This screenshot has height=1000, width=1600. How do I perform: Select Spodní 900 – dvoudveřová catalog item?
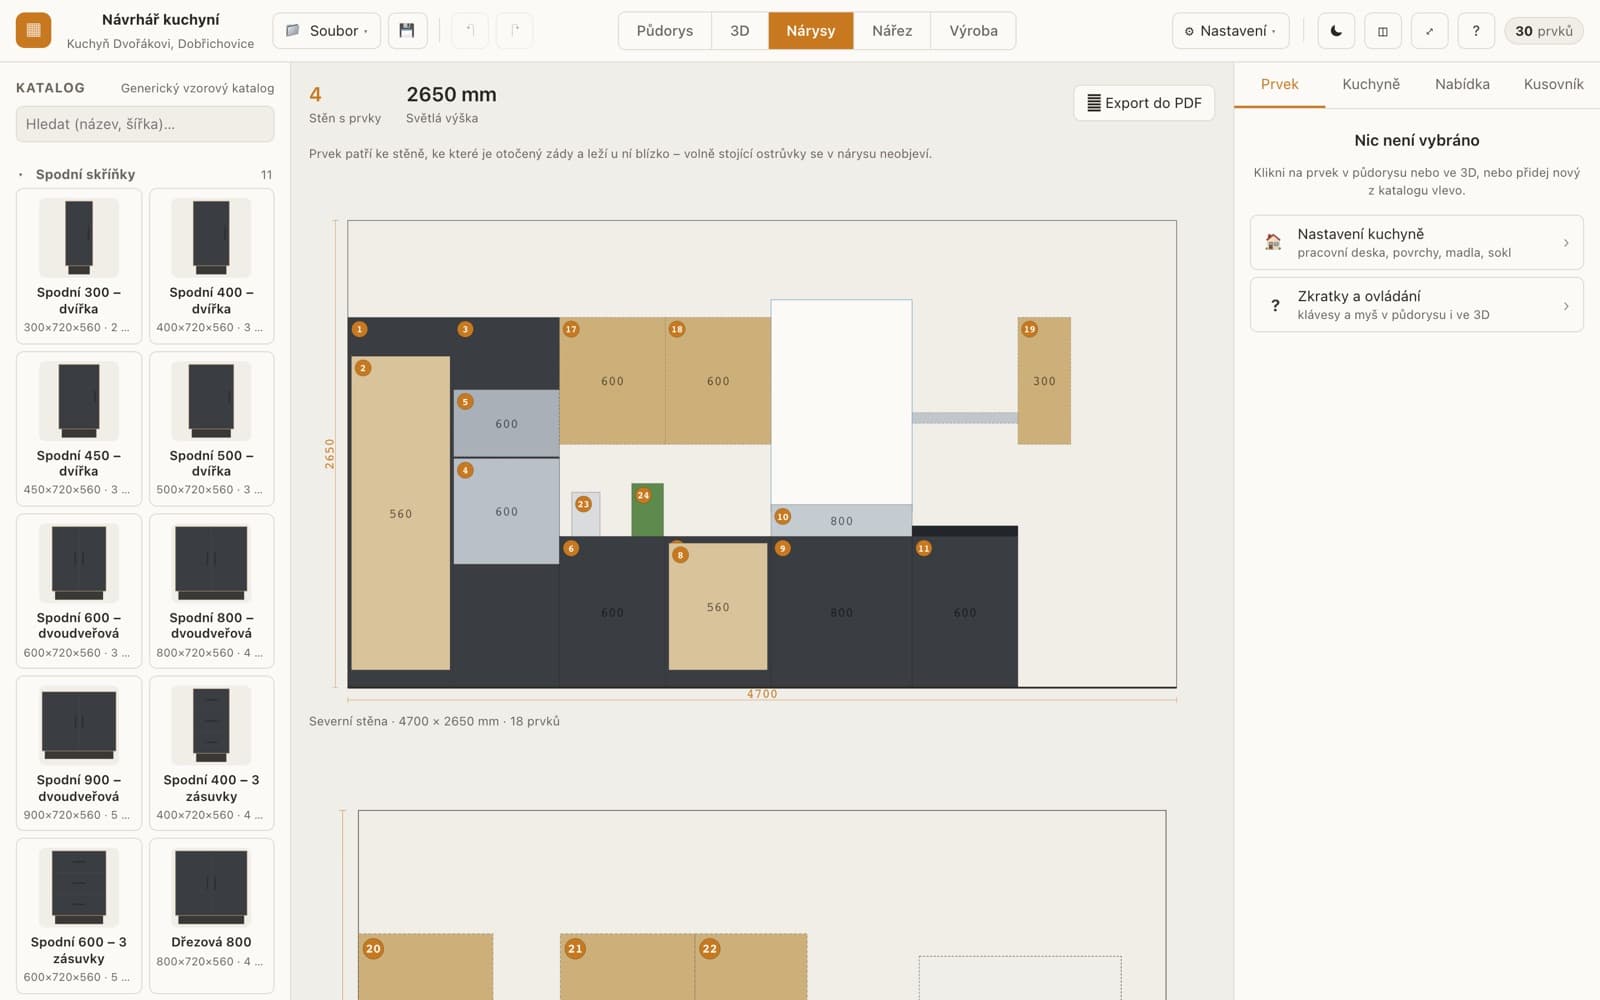click(x=79, y=753)
